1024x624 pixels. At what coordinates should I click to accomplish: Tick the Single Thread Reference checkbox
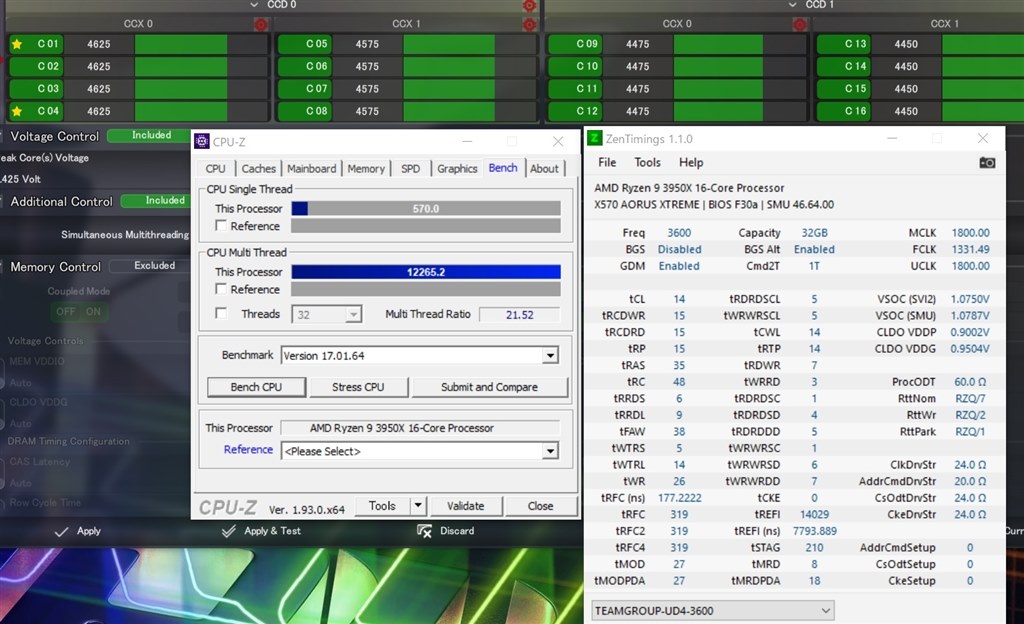(221, 225)
